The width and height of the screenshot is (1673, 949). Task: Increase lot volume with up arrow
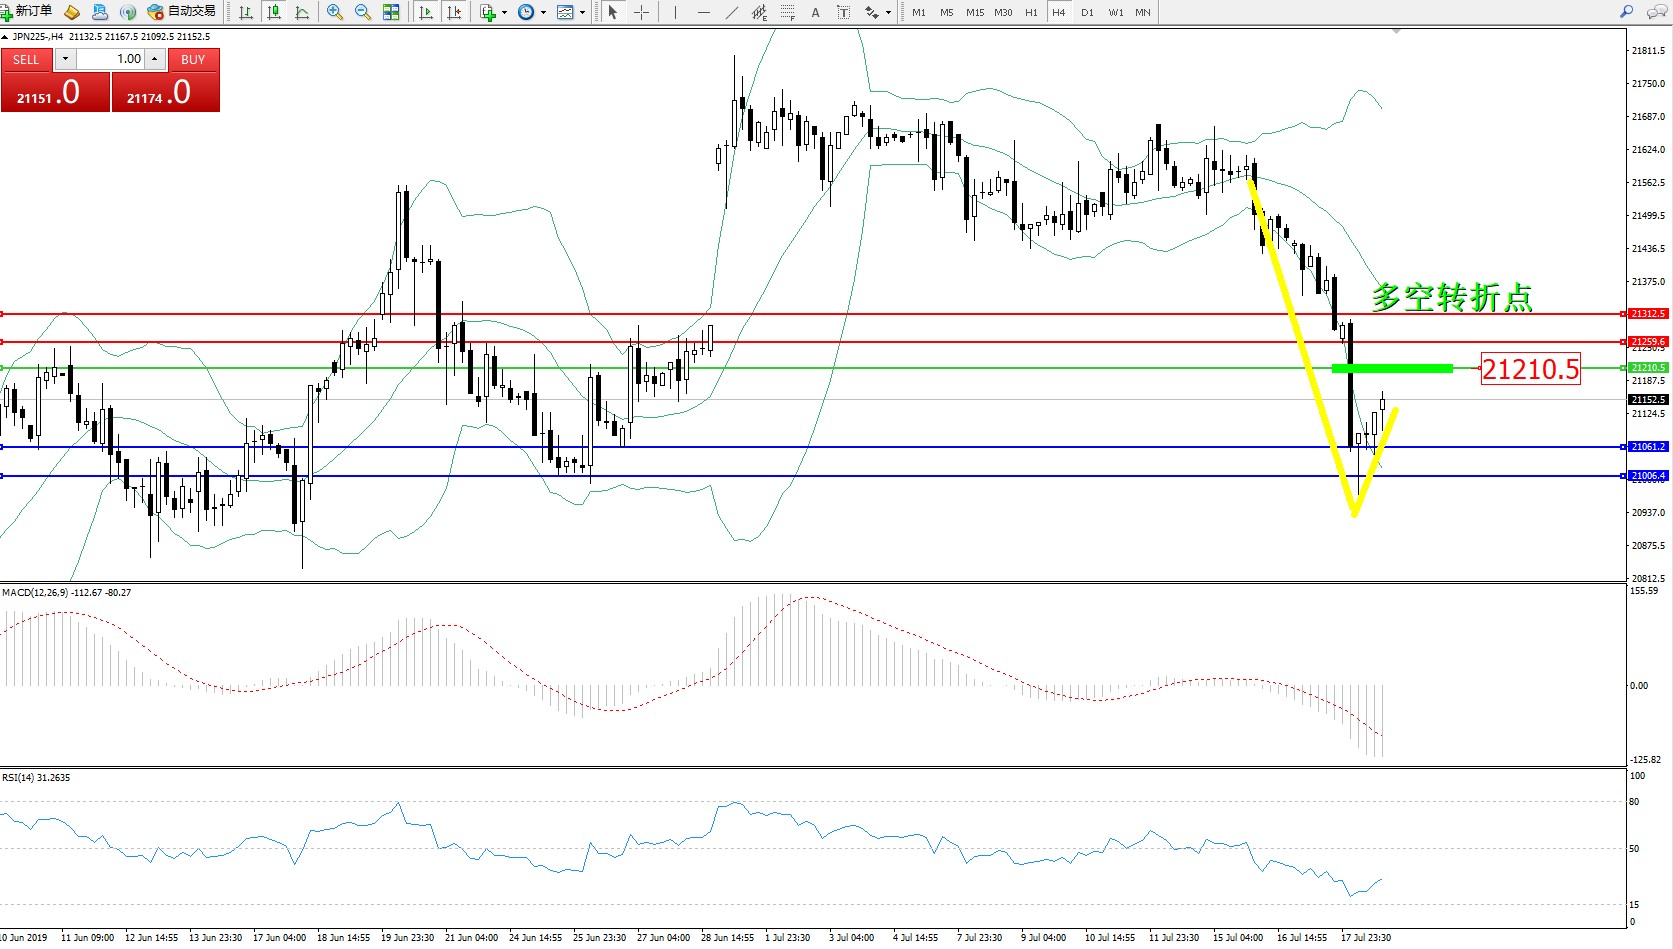(155, 59)
